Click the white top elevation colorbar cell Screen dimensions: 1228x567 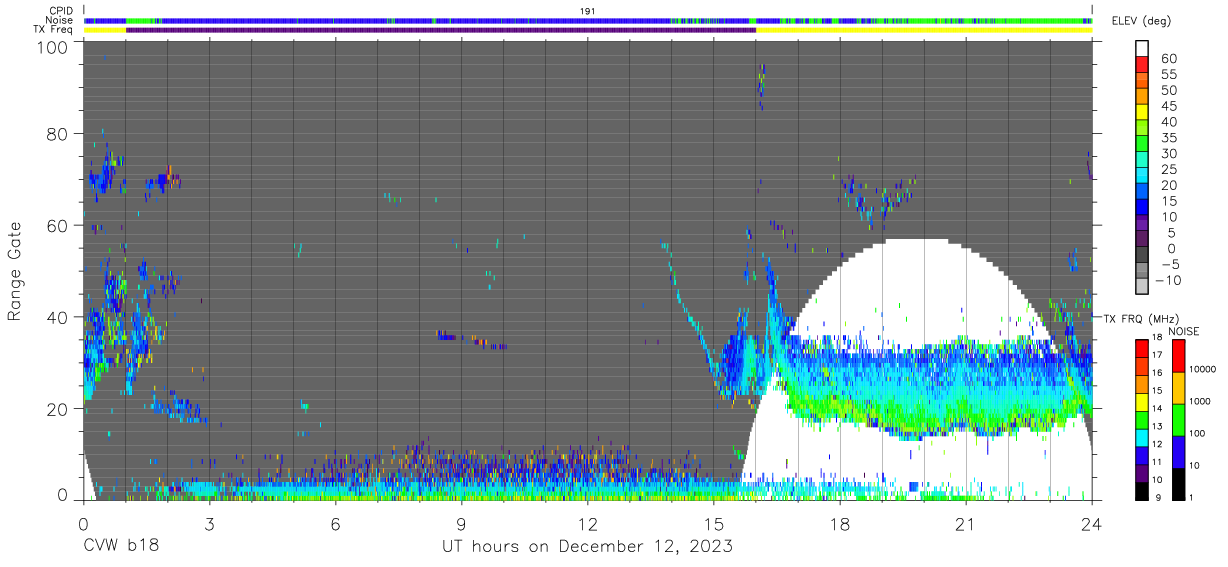coord(1143,46)
